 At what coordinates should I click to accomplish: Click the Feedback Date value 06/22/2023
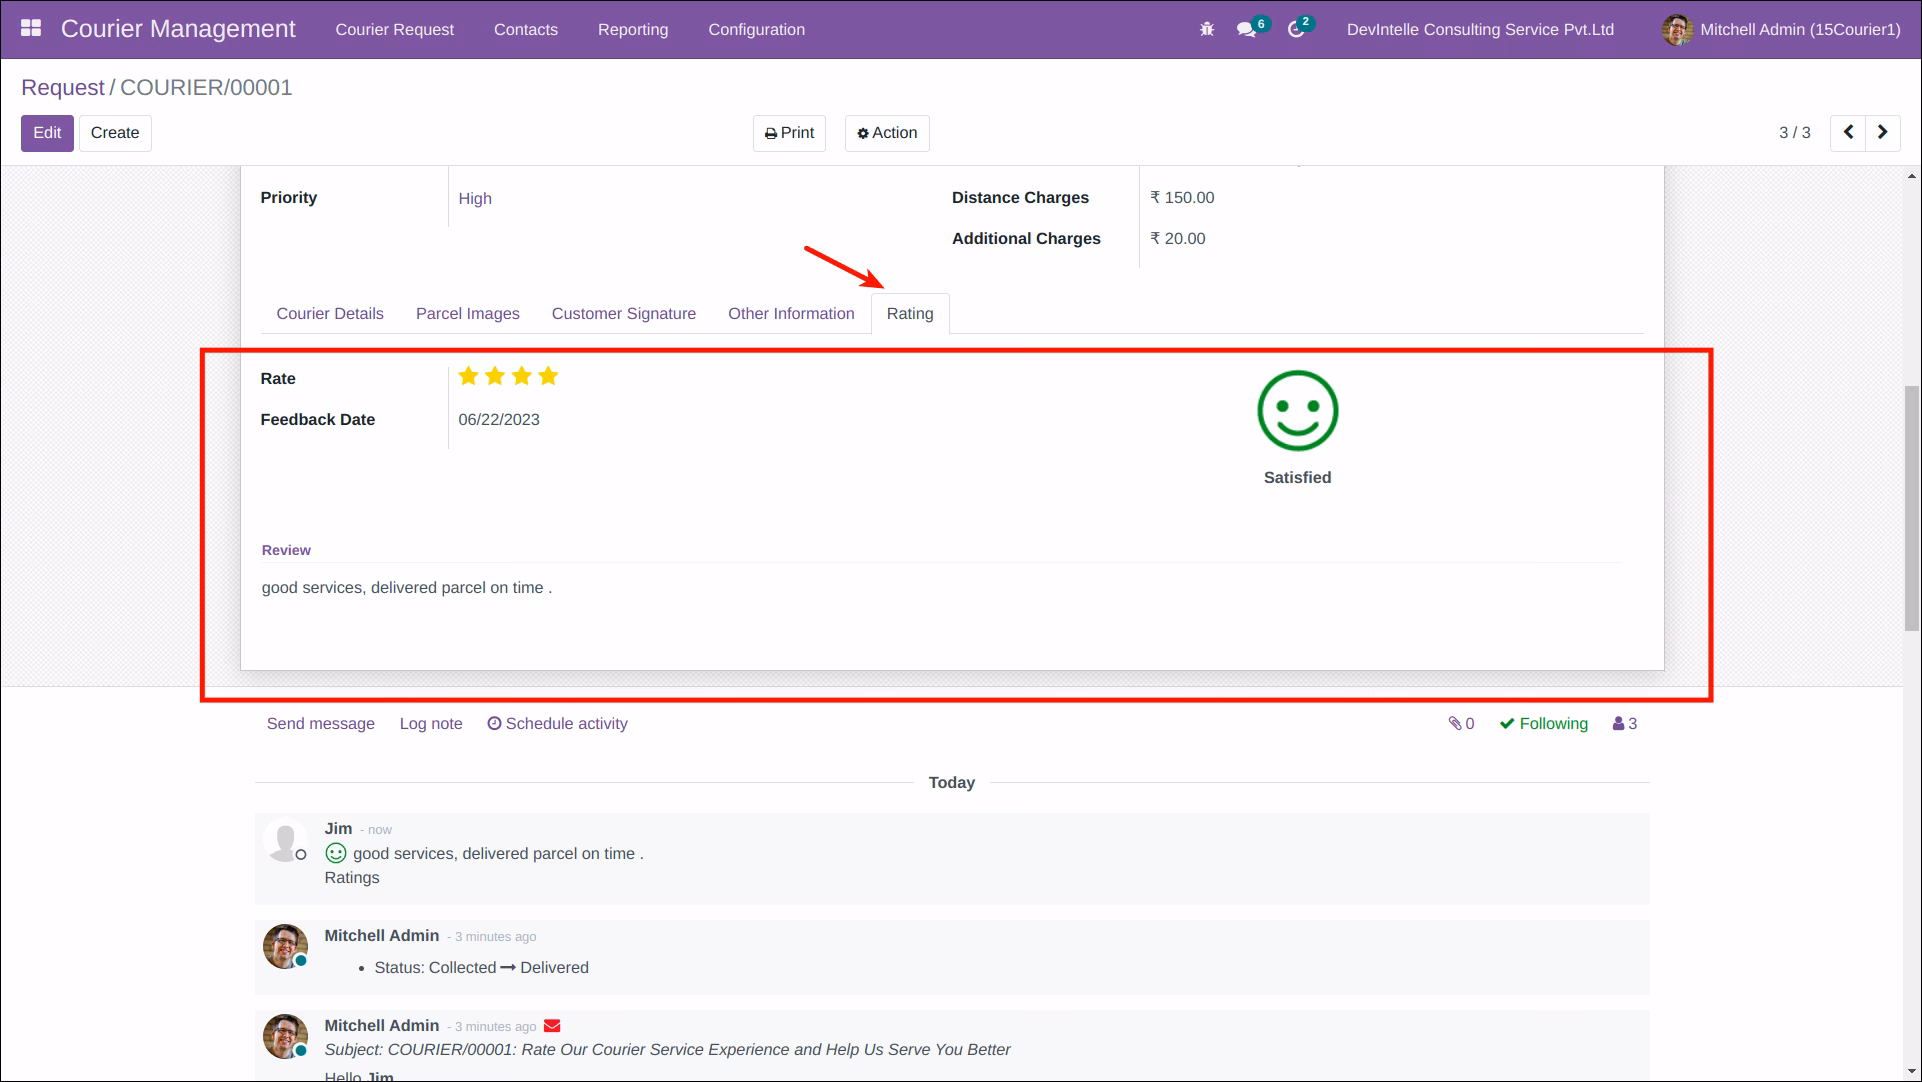(499, 420)
